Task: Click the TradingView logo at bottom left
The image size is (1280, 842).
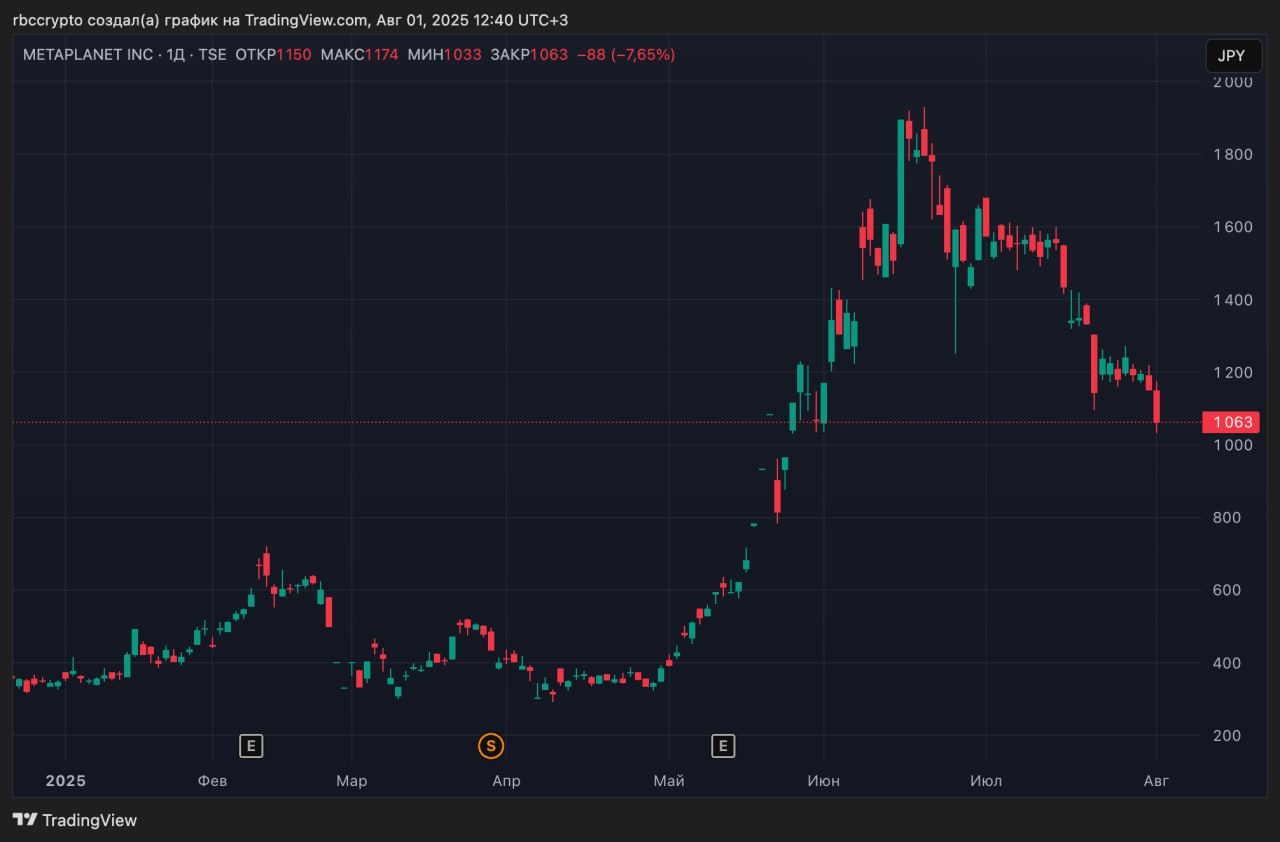Action: coord(75,820)
